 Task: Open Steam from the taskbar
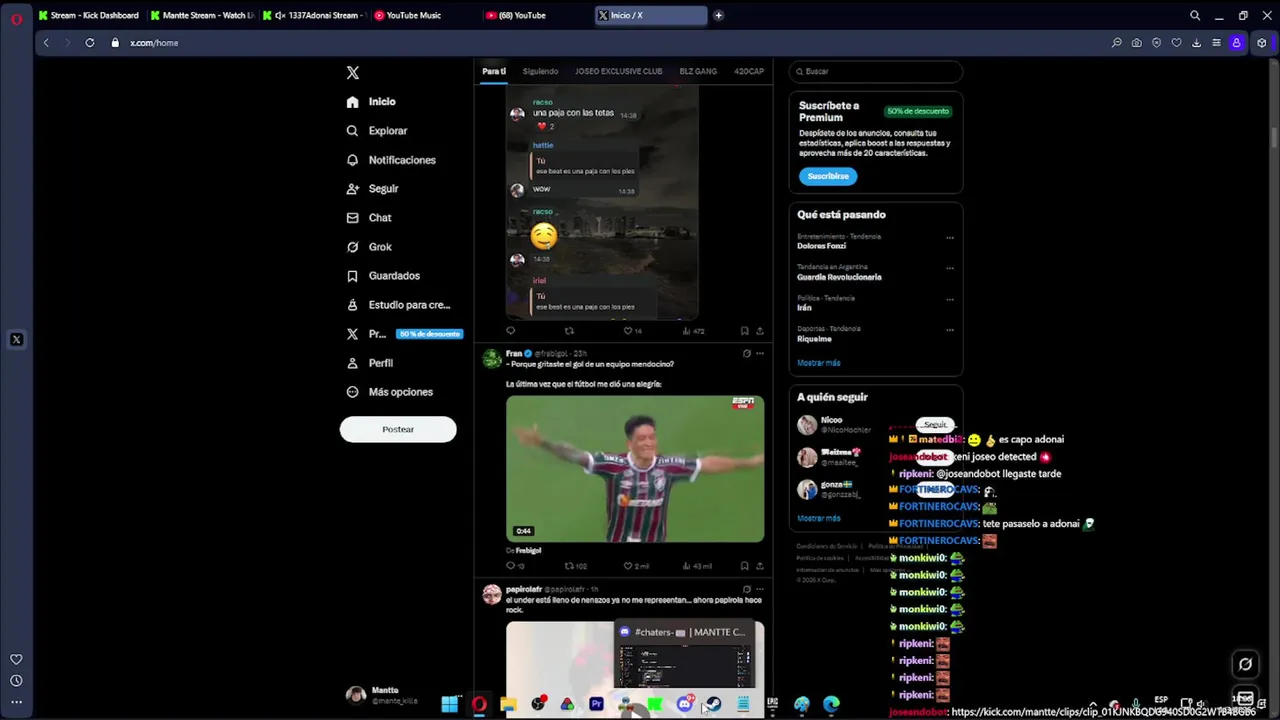click(713, 705)
